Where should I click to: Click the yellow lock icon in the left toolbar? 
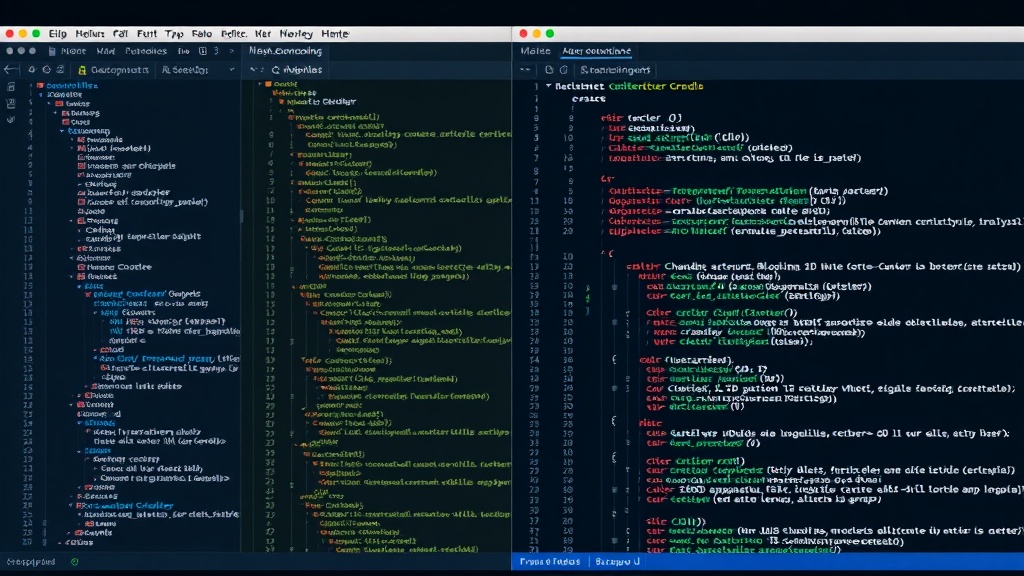tap(82, 70)
